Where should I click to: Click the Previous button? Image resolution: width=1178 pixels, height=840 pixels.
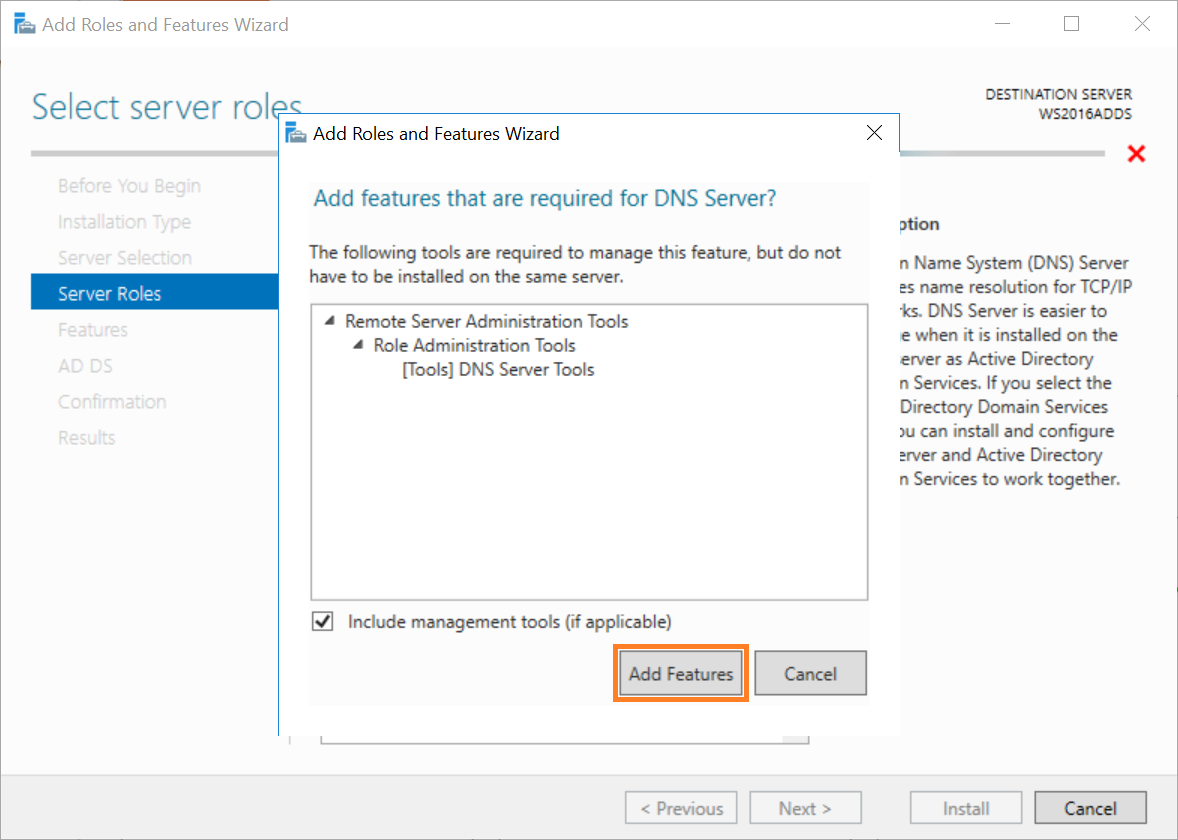681,808
